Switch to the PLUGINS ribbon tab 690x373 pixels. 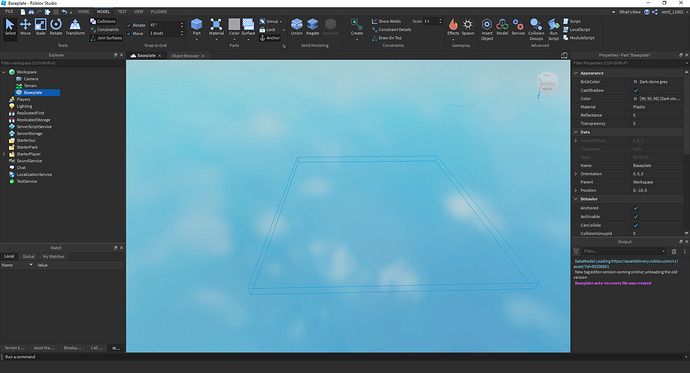158,11
